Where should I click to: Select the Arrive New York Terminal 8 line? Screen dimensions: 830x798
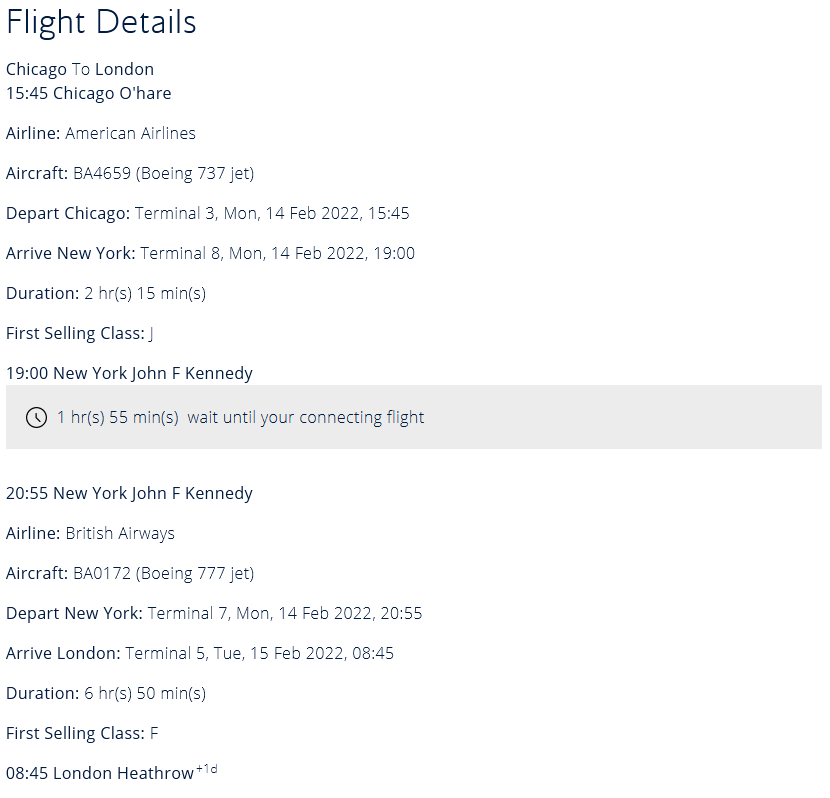click(x=210, y=253)
